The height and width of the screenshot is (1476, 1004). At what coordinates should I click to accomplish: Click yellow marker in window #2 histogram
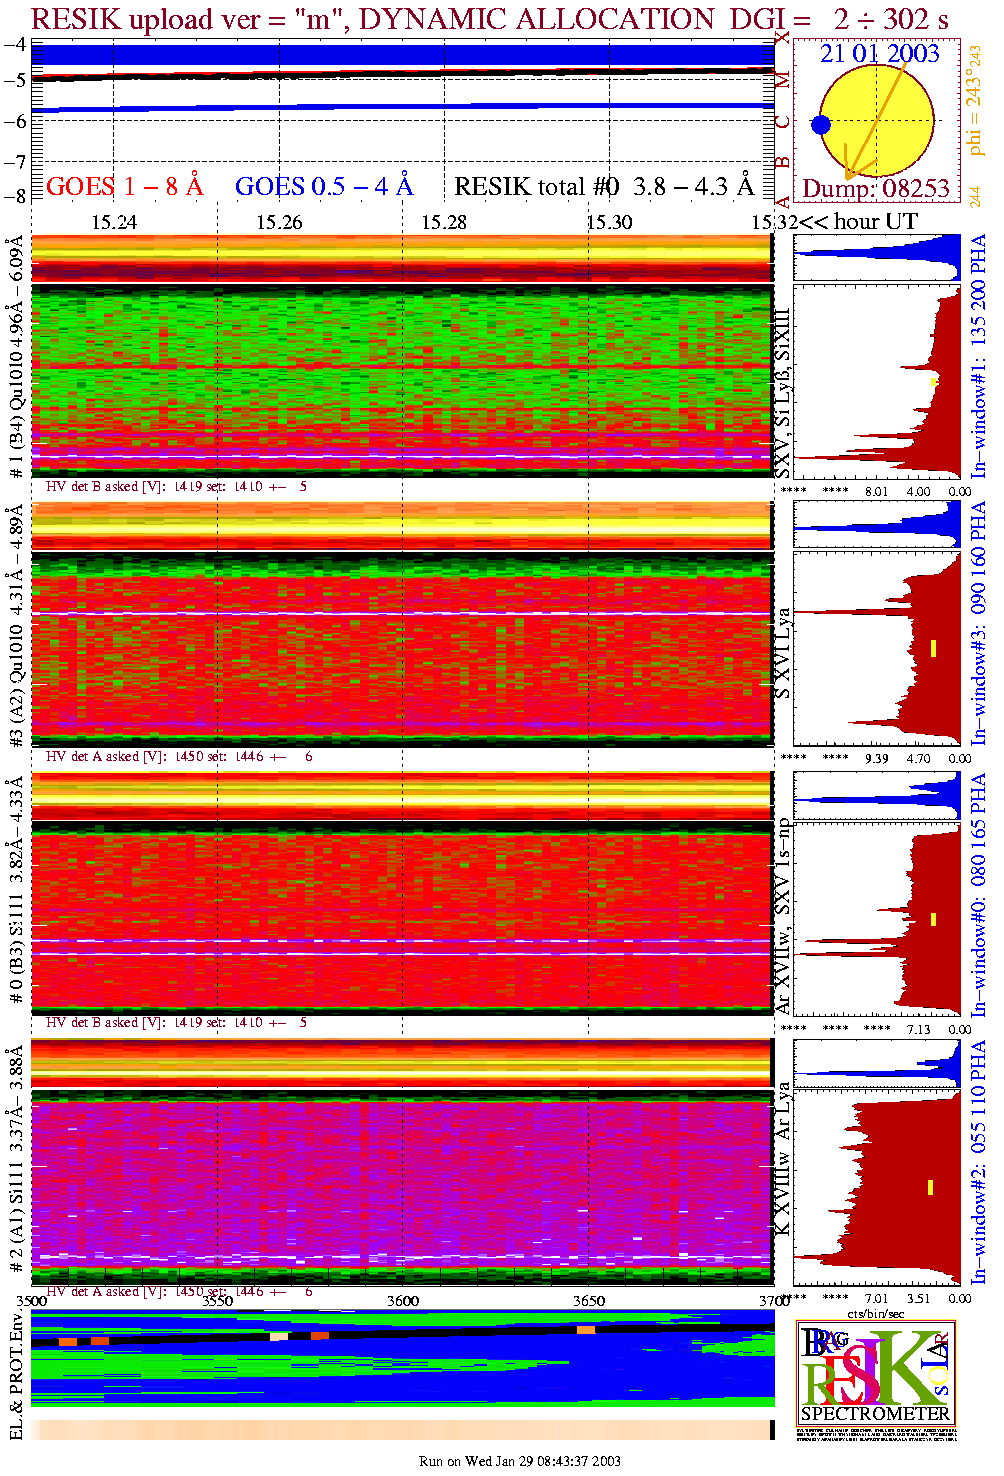[930, 1187]
